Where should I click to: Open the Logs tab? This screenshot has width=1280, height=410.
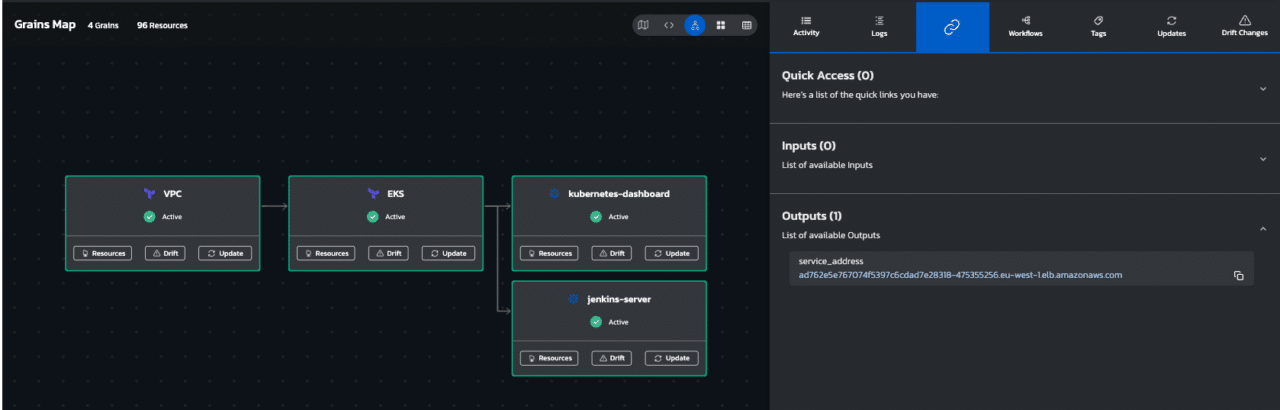[879, 27]
